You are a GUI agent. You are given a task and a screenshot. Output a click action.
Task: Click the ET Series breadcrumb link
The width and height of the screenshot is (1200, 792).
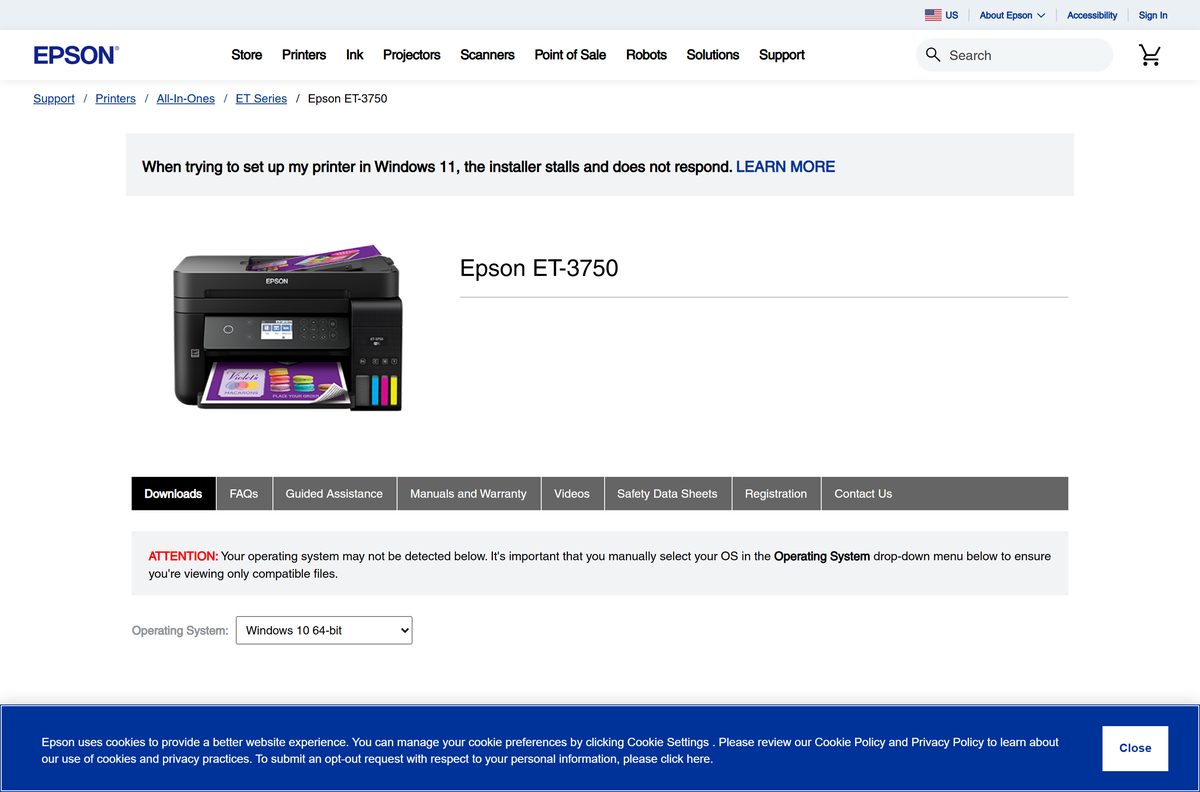click(261, 98)
